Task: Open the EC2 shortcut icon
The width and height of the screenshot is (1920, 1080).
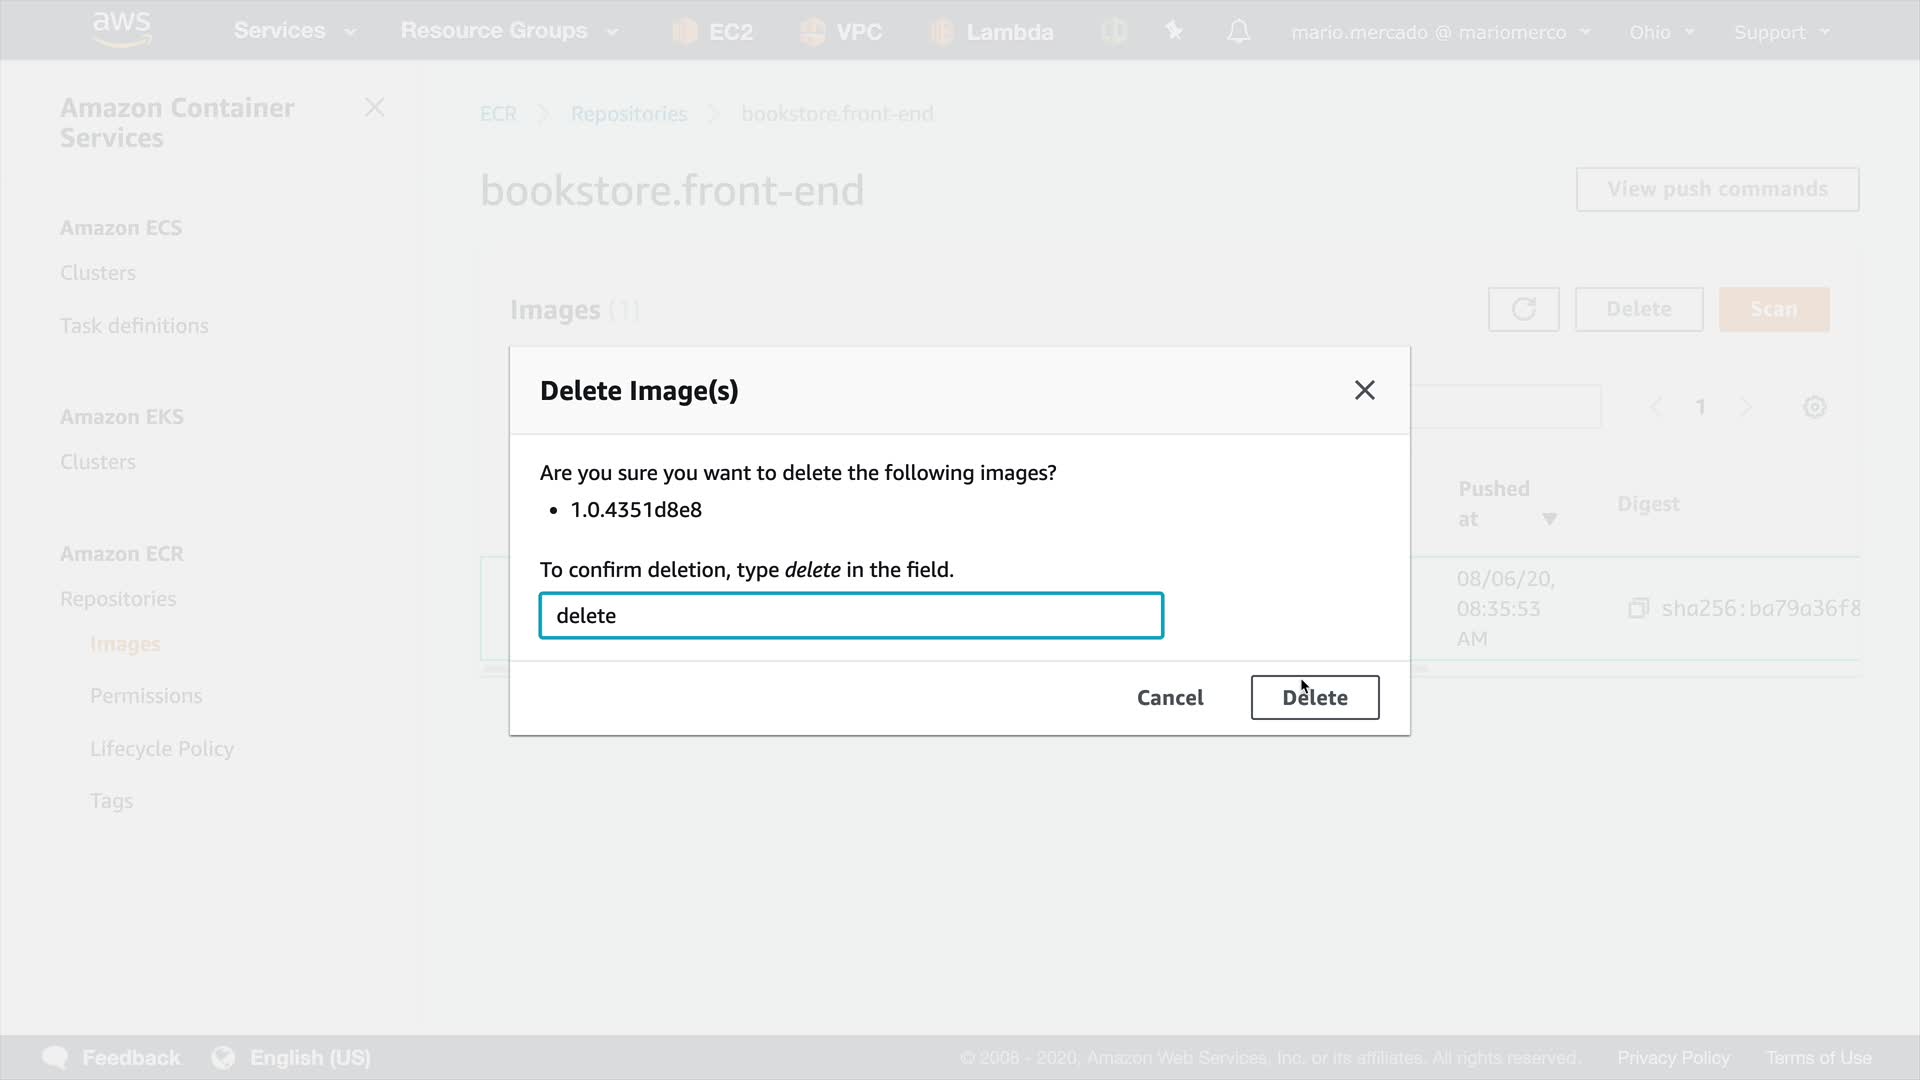Action: pyautogui.click(x=713, y=32)
